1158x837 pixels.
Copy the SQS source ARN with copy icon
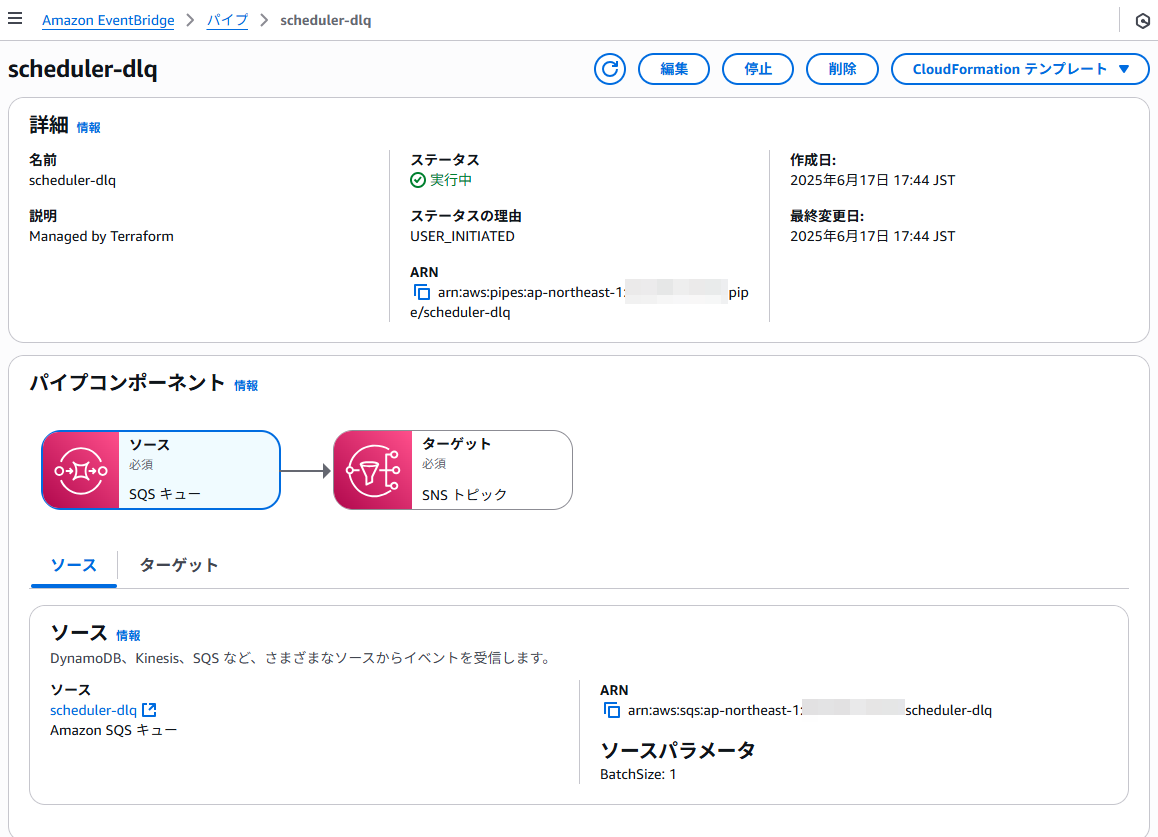click(611, 711)
